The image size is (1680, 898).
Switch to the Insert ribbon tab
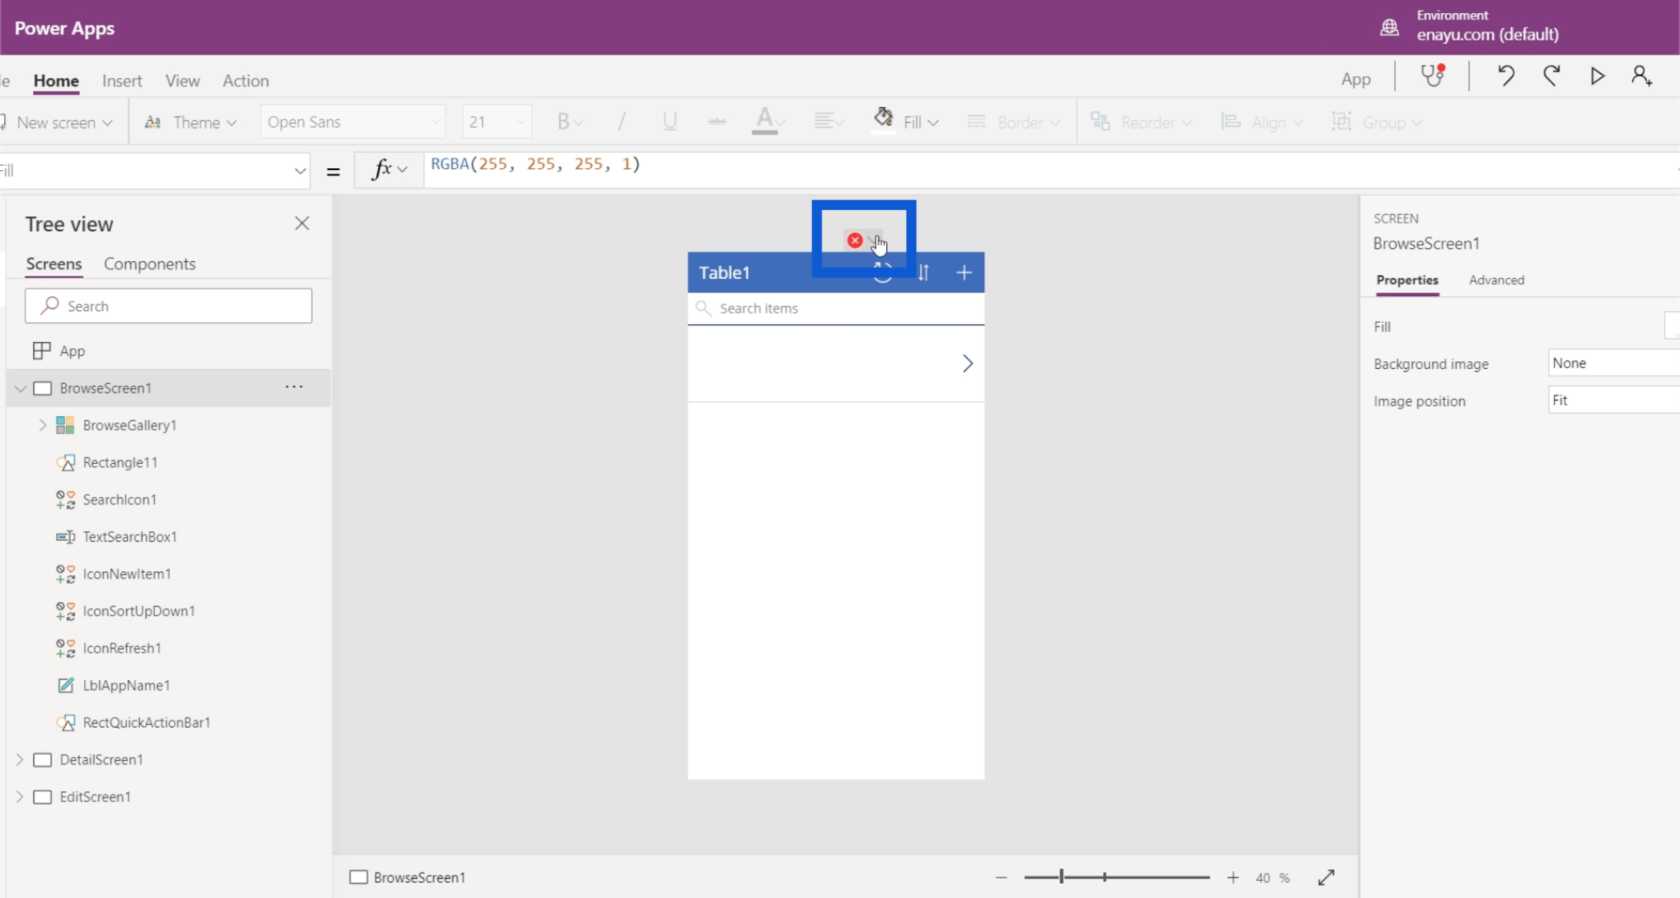pyautogui.click(x=122, y=81)
